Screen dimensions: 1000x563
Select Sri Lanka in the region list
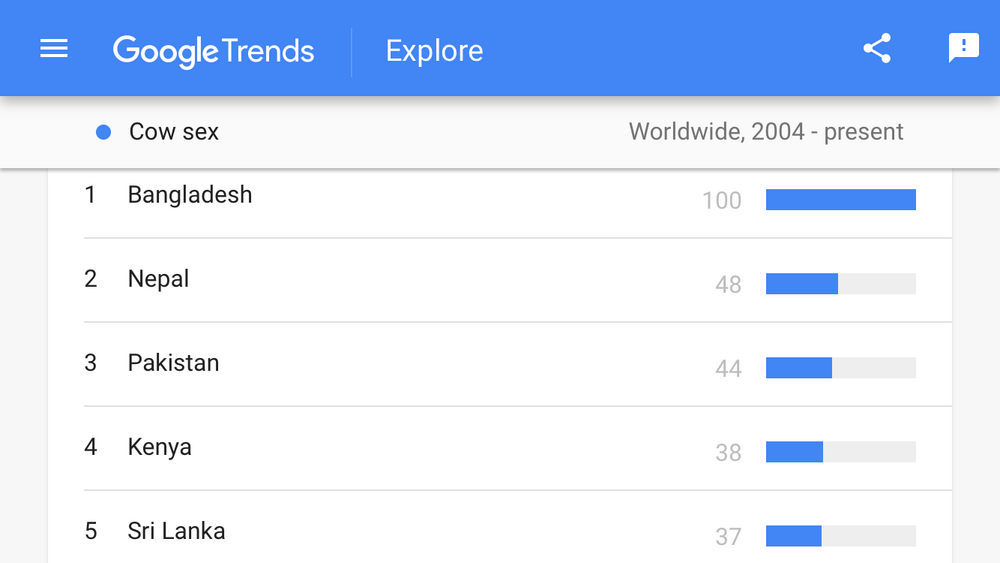coord(176,531)
